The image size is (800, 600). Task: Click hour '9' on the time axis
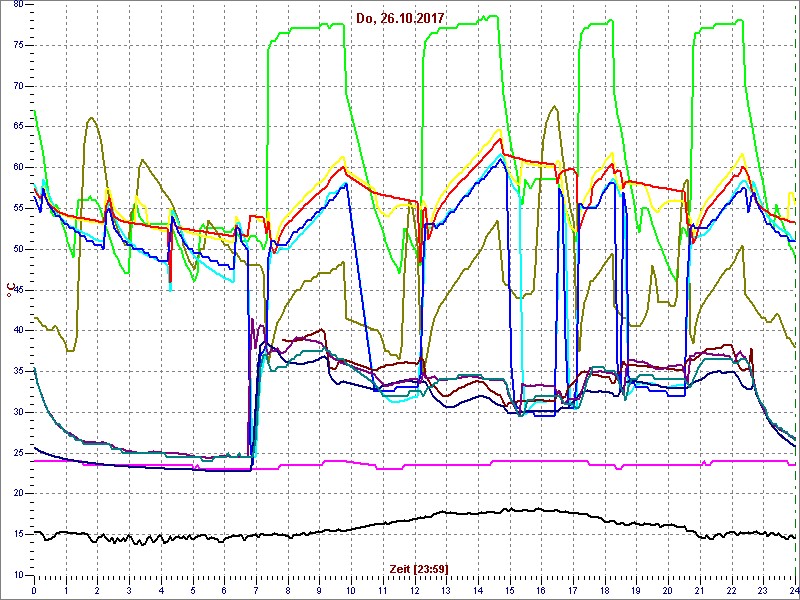[319, 590]
